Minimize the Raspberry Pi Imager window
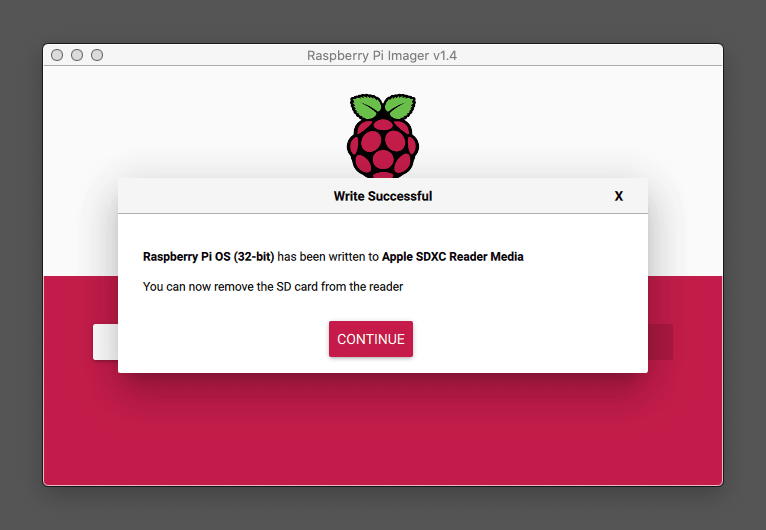Viewport: 766px width, 530px height. (x=77, y=55)
